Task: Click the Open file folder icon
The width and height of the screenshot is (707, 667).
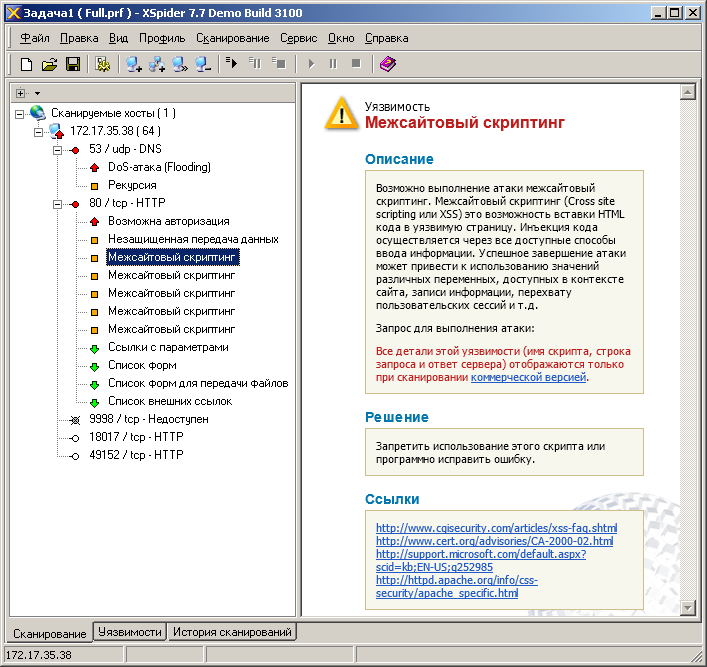Action: pos(50,64)
